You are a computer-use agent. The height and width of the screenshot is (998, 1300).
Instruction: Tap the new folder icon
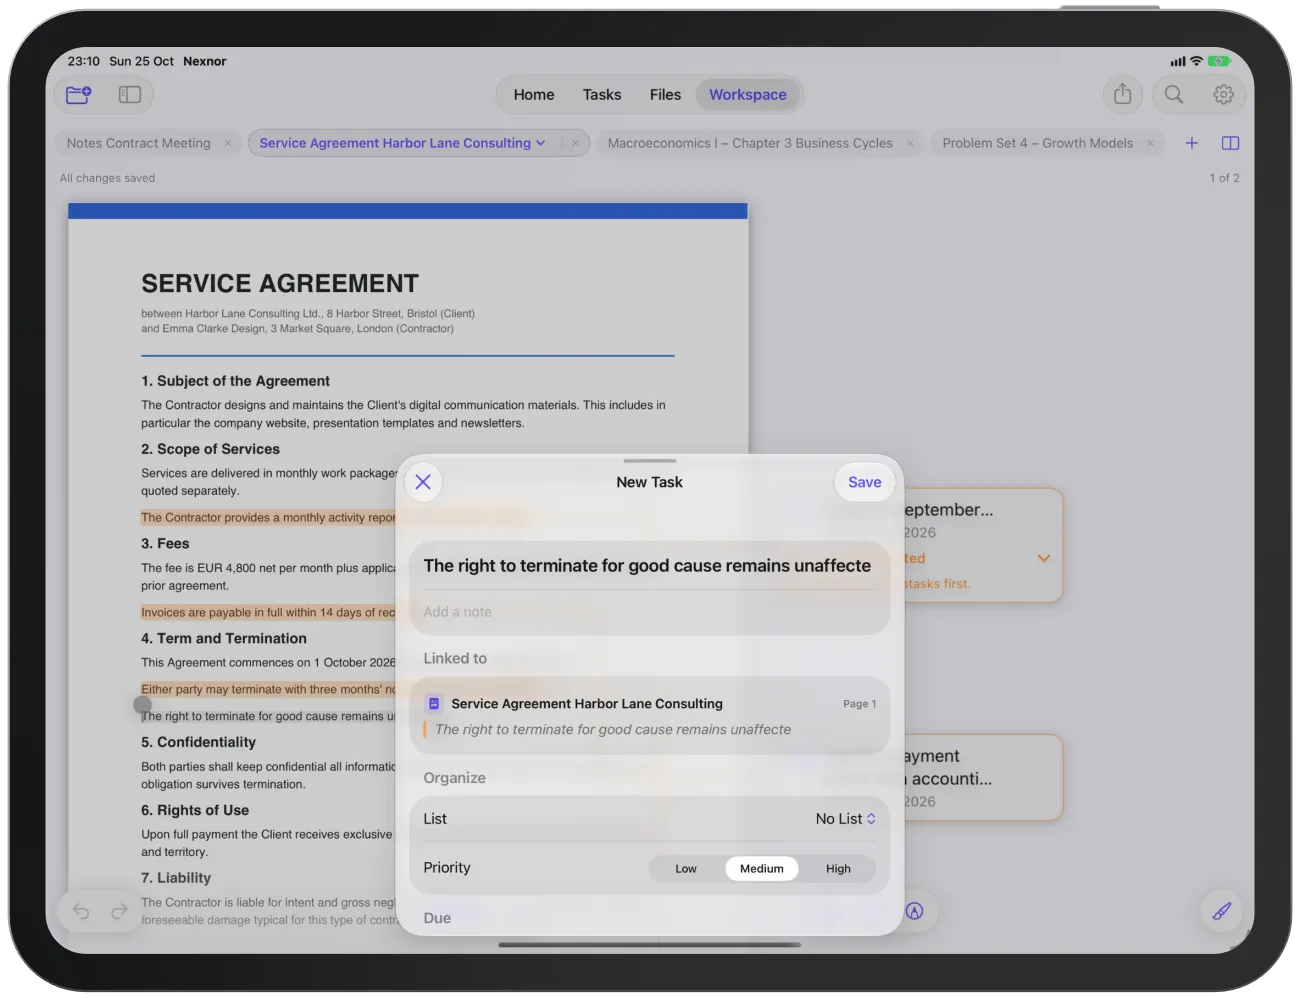click(x=78, y=95)
